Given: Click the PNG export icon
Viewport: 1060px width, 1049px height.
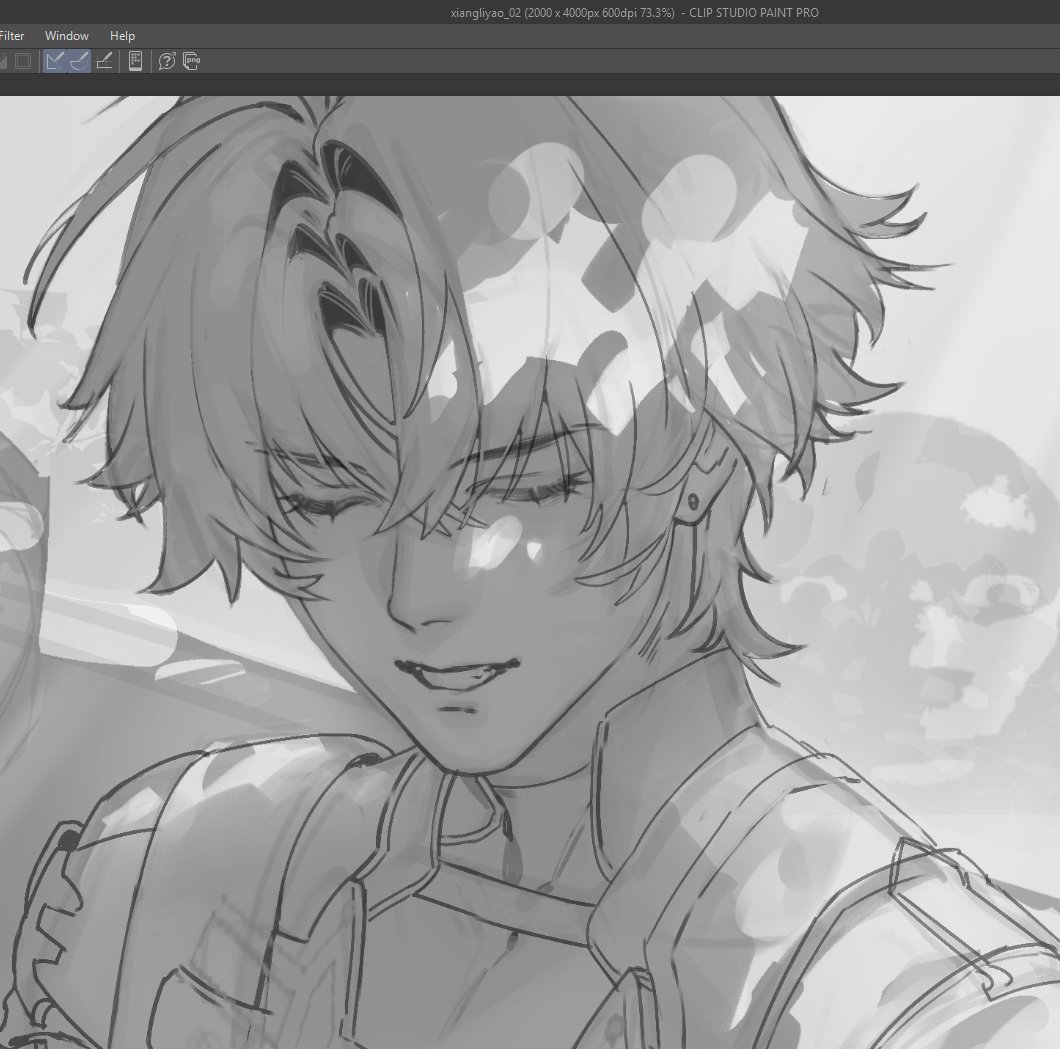Looking at the screenshot, I should click(x=191, y=62).
